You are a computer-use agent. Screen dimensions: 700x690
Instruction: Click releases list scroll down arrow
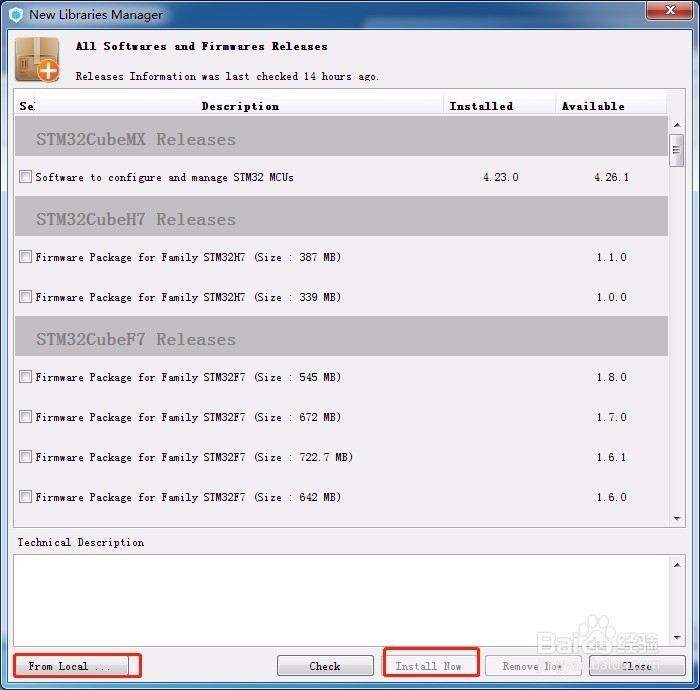(x=677, y=519)
